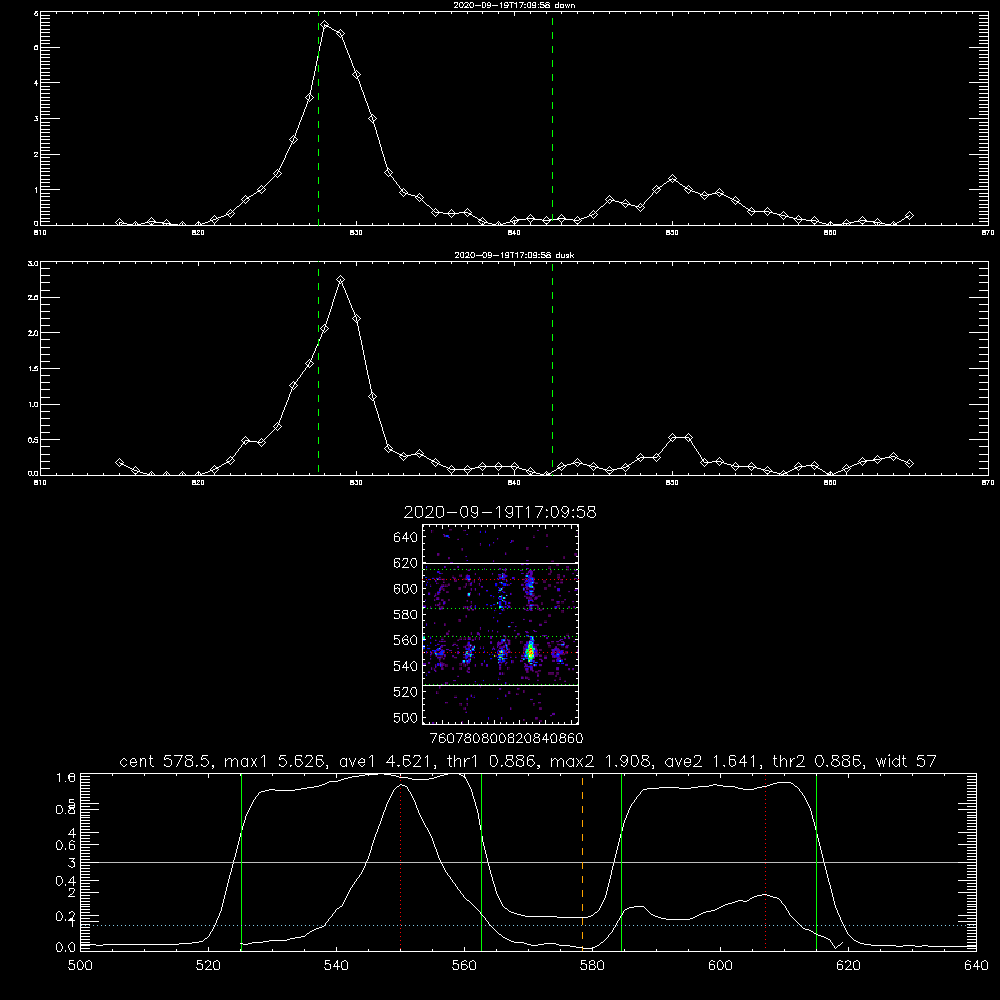Click the dawn plot title text

514,5
